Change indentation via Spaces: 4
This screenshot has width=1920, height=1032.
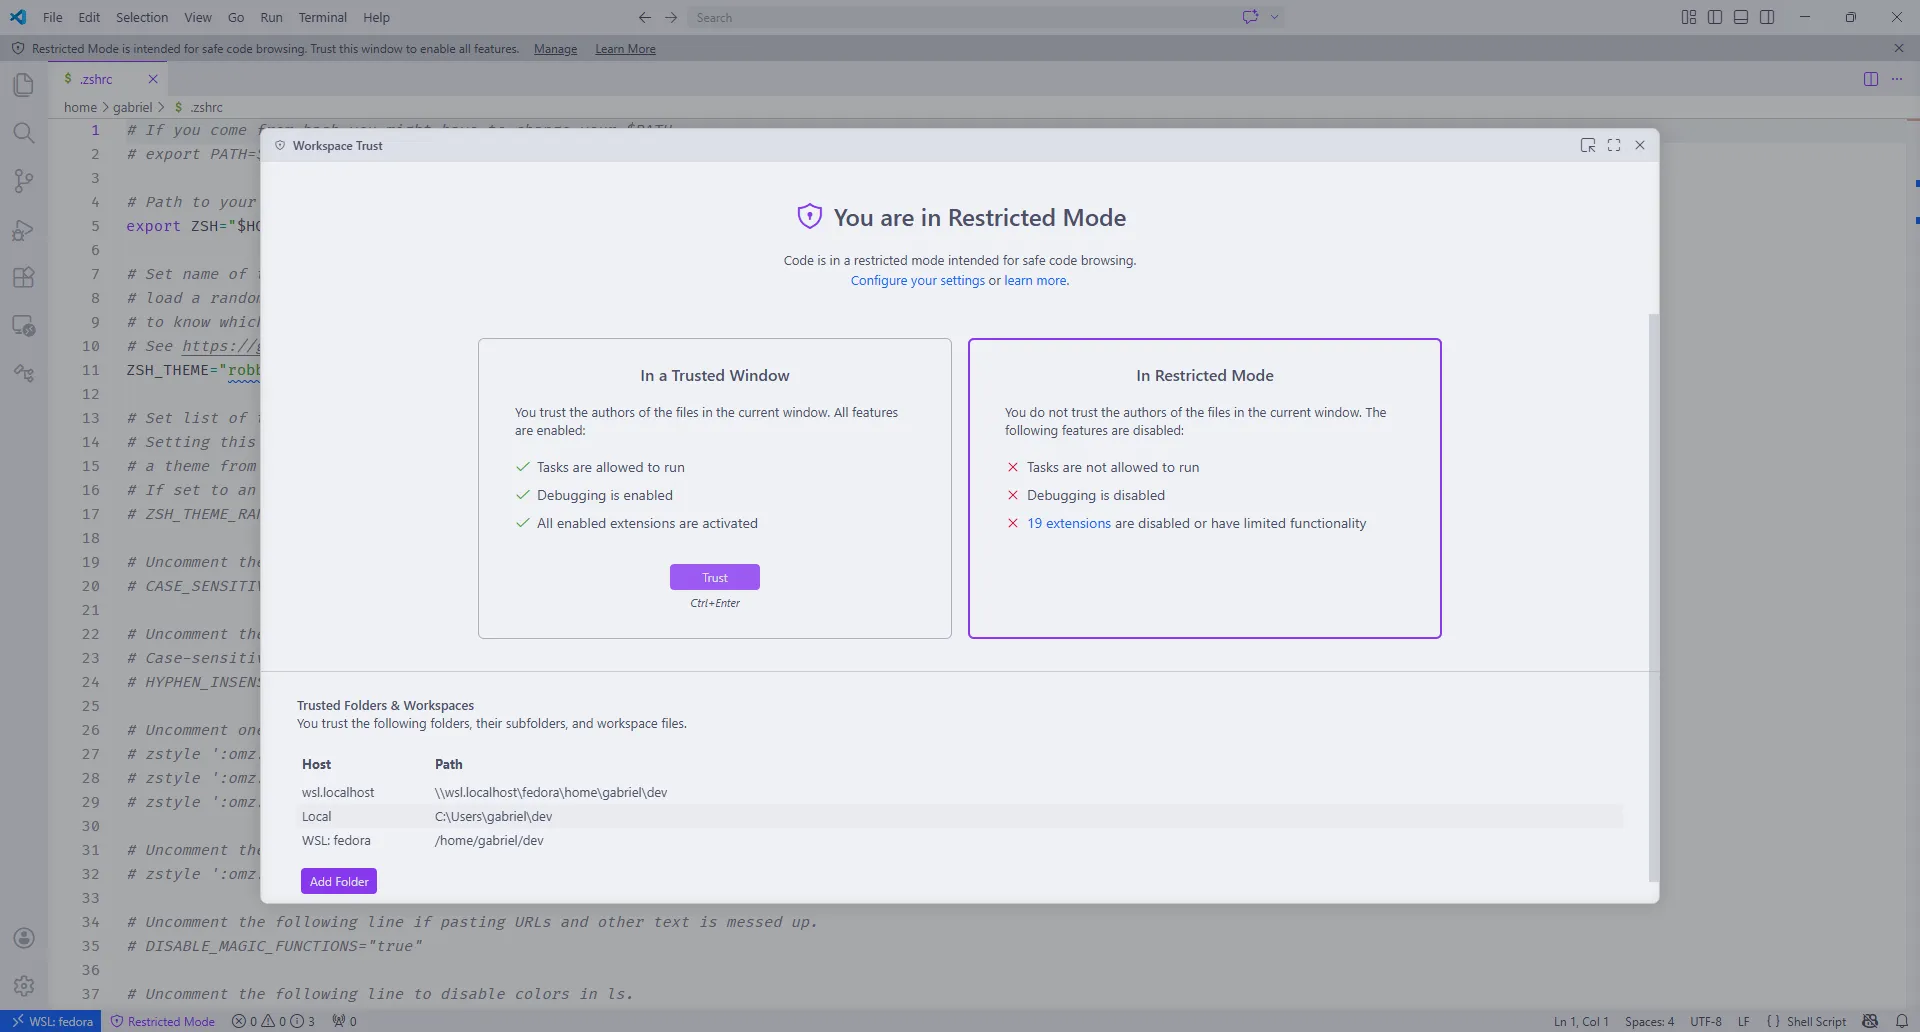coord(1649,1021)
